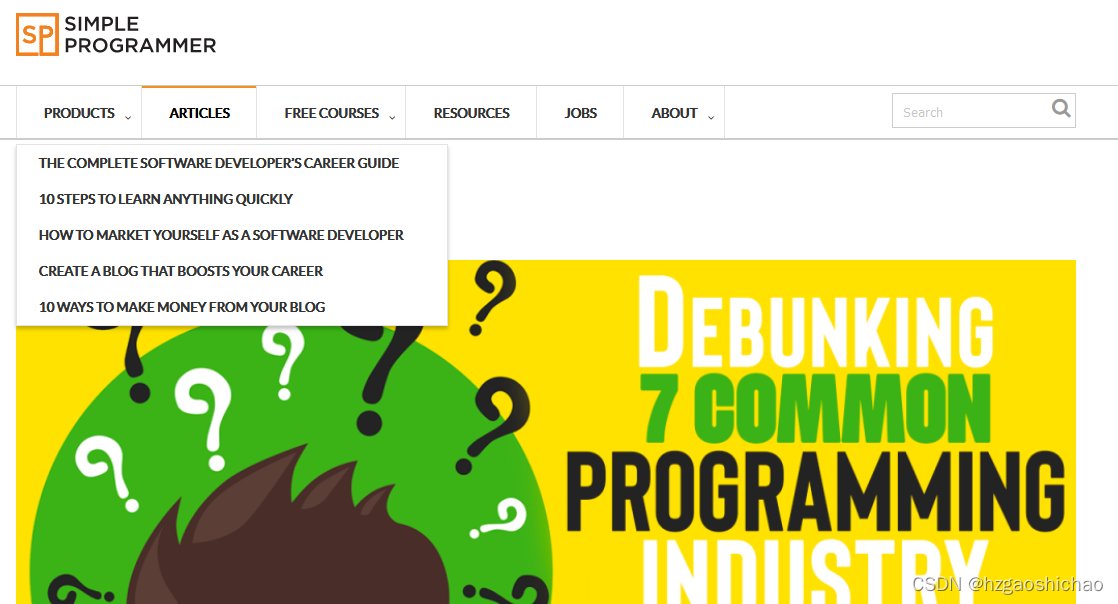Click the search magnifier icon

coord(1061,108)
